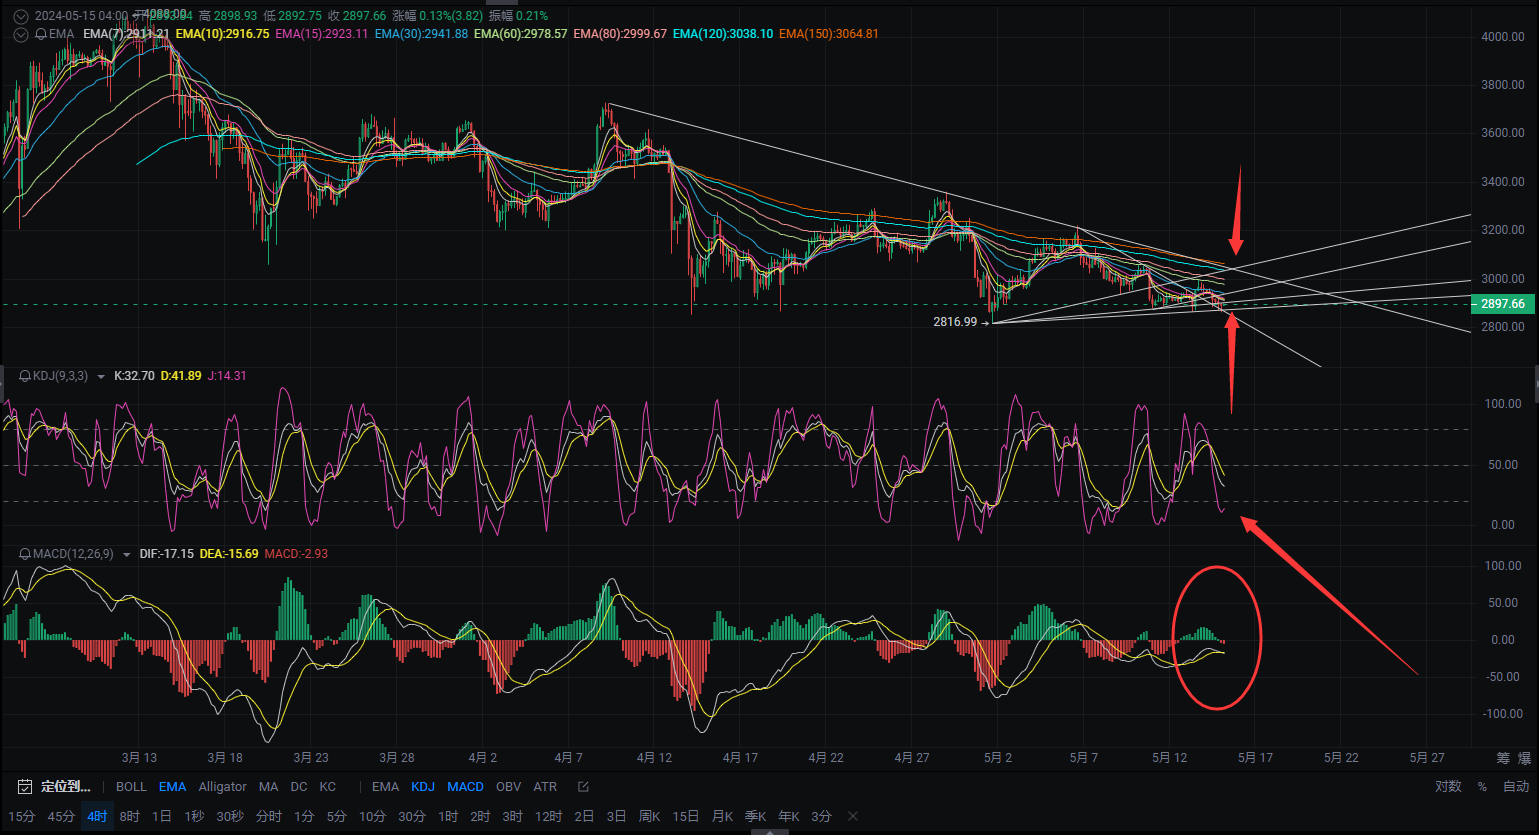Screen dimensions: 1539x835
Task: Switch to the 周K timeframe
Action: coord(649,816)
